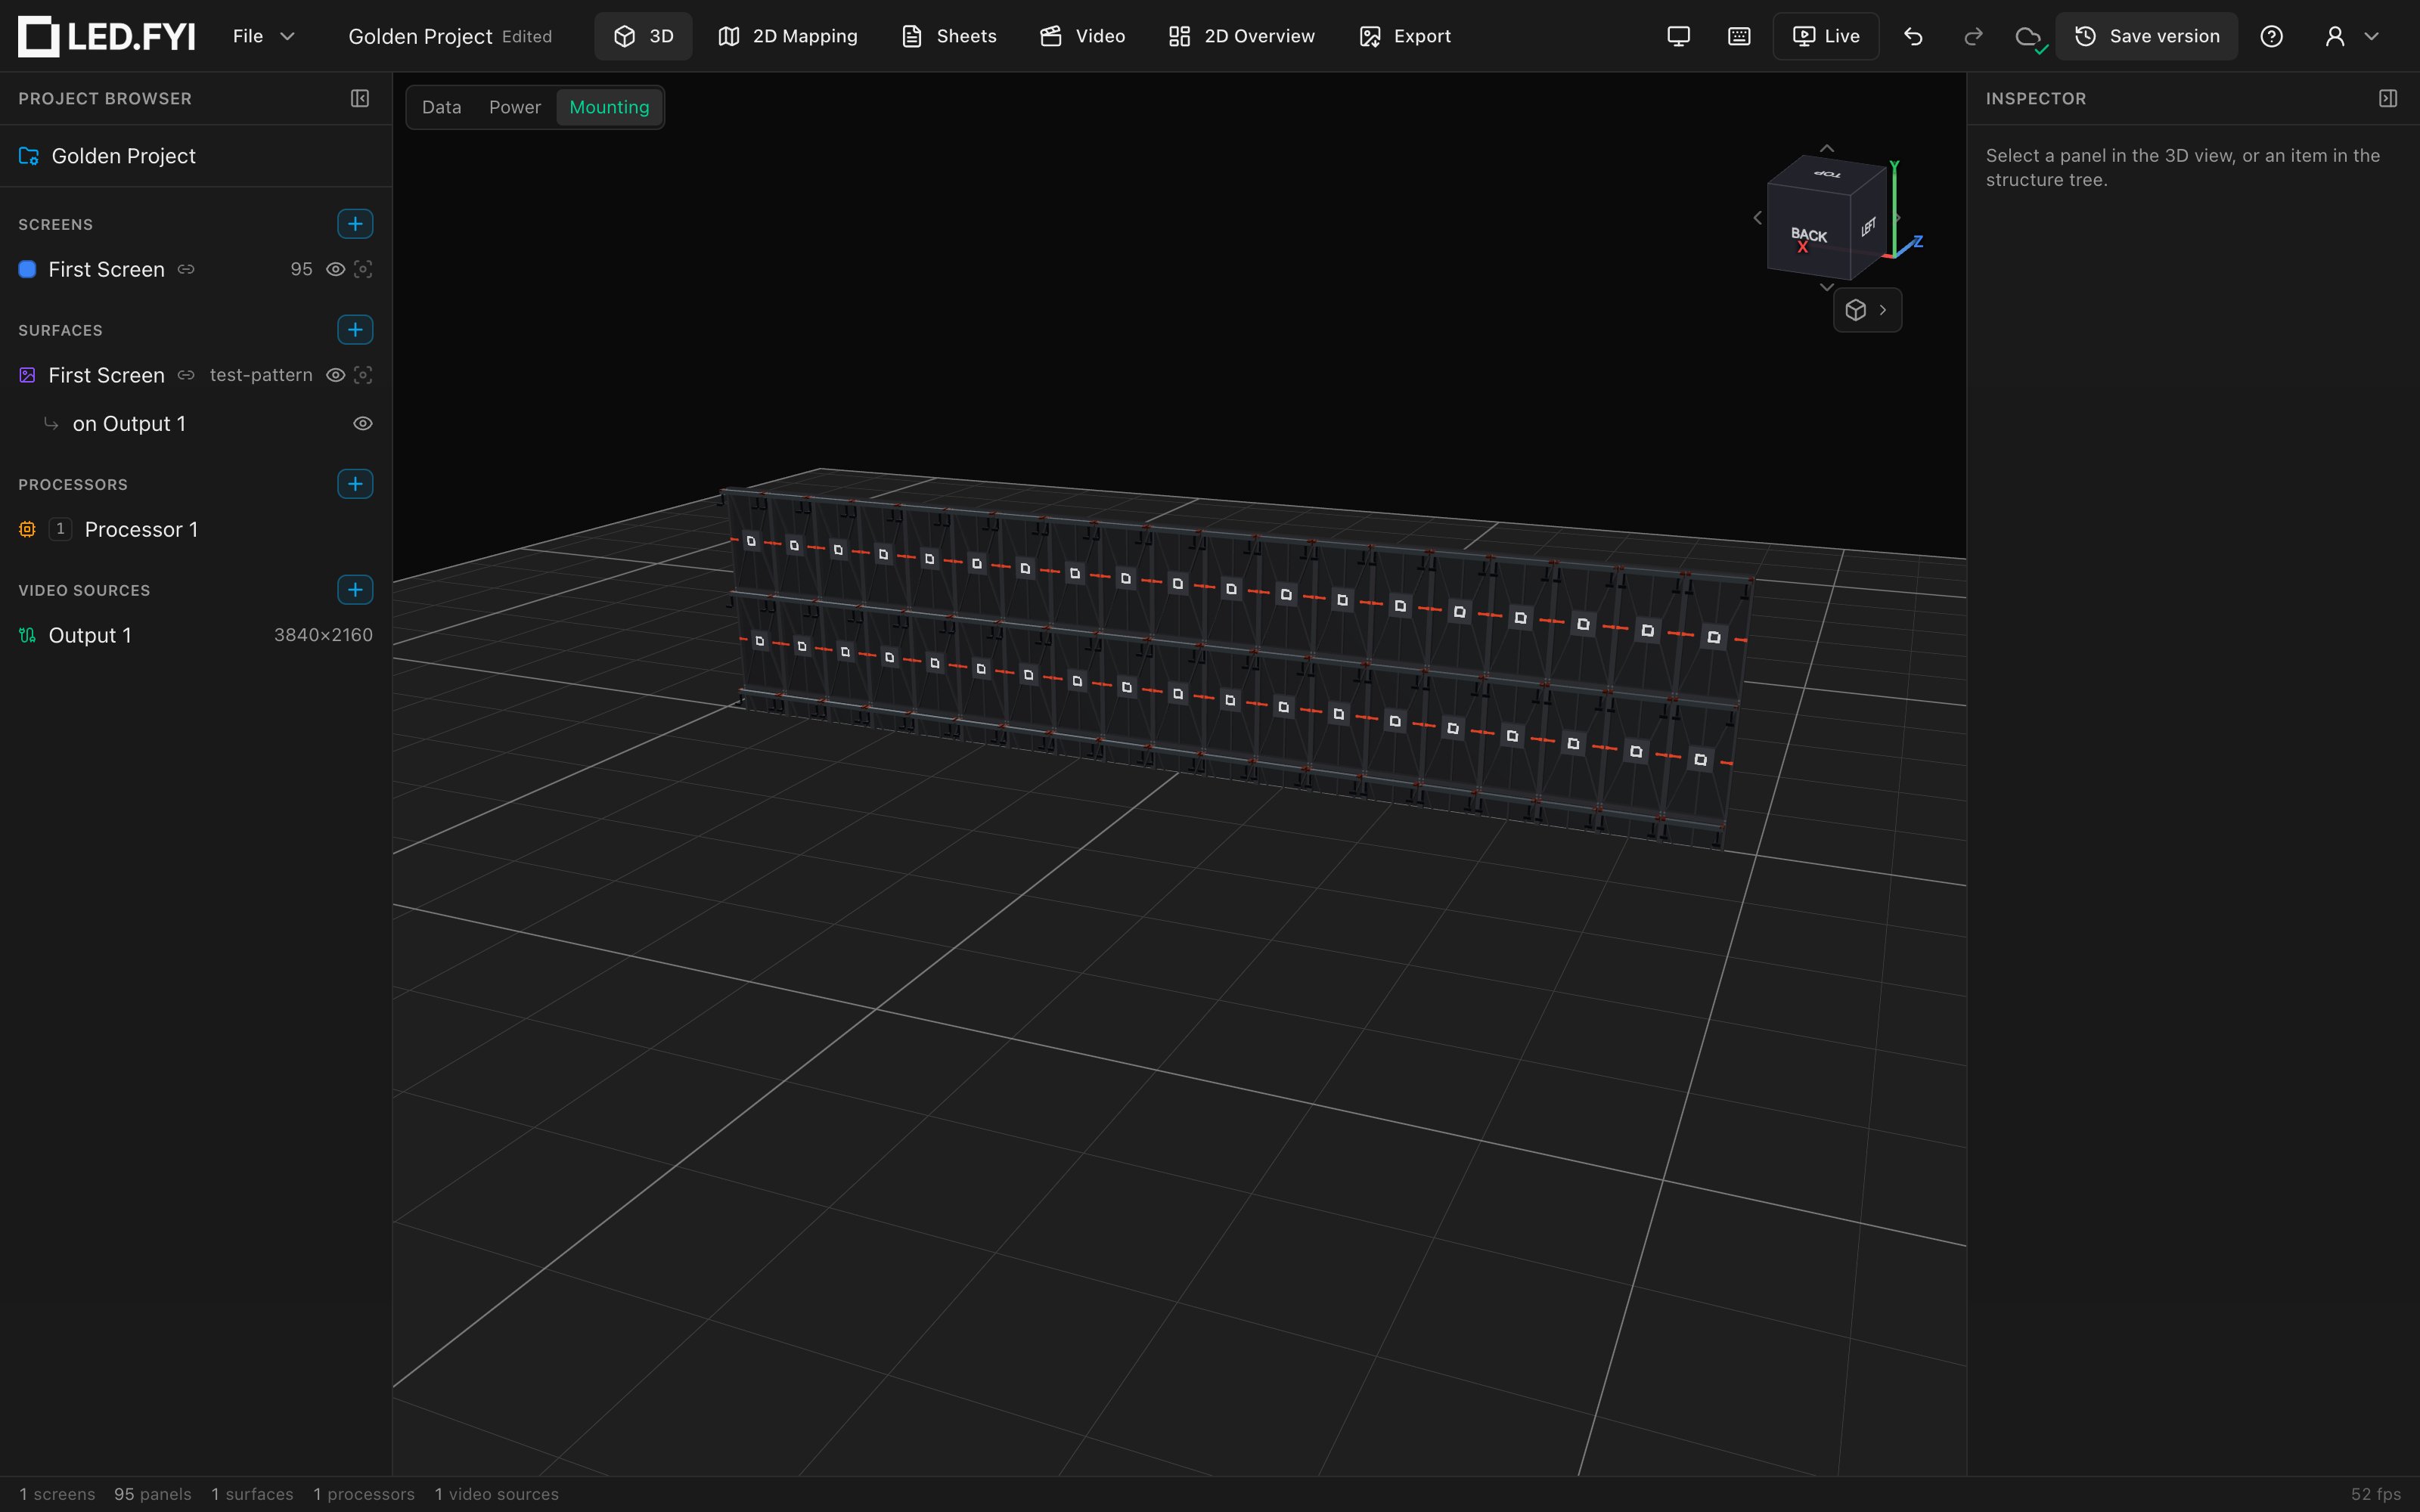
Task: Switch to the 3D tab
Action: pyautogui.click(x=643, y=36)
